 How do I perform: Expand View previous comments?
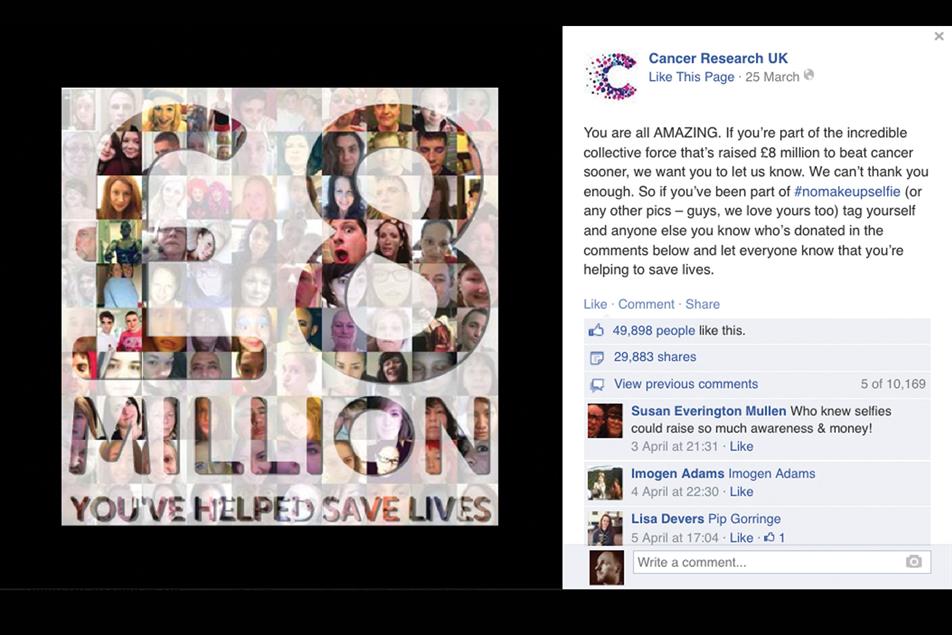685,384
